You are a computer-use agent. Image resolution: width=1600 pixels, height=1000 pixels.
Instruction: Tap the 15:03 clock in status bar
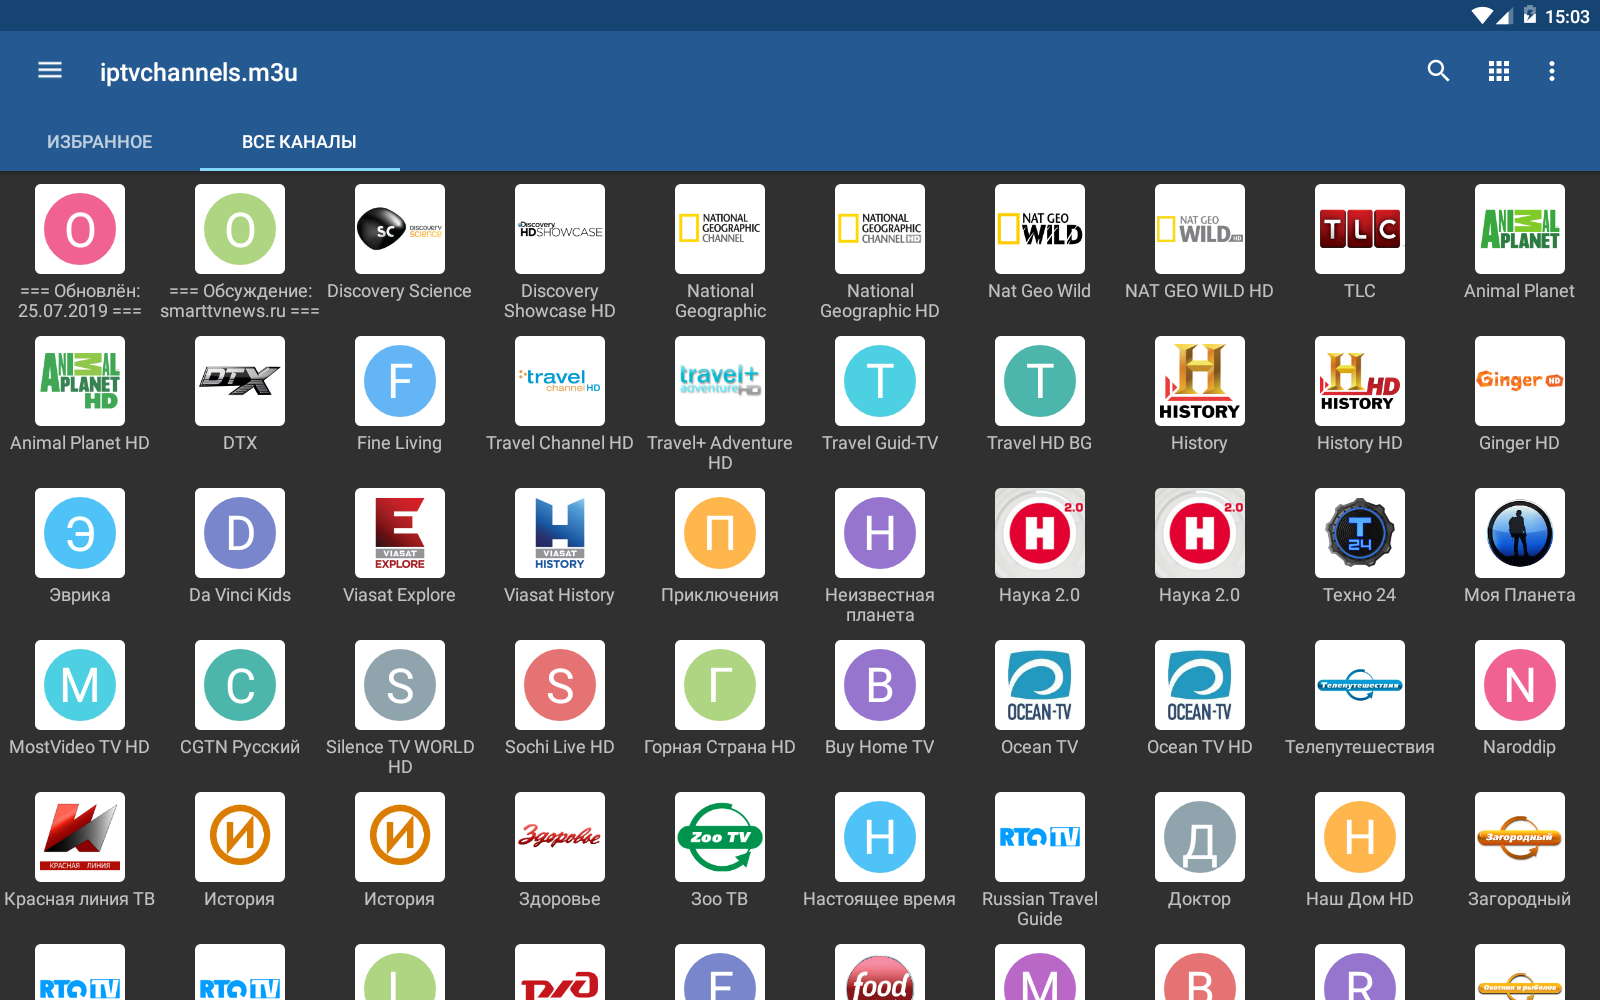(x=1567, y=16)
